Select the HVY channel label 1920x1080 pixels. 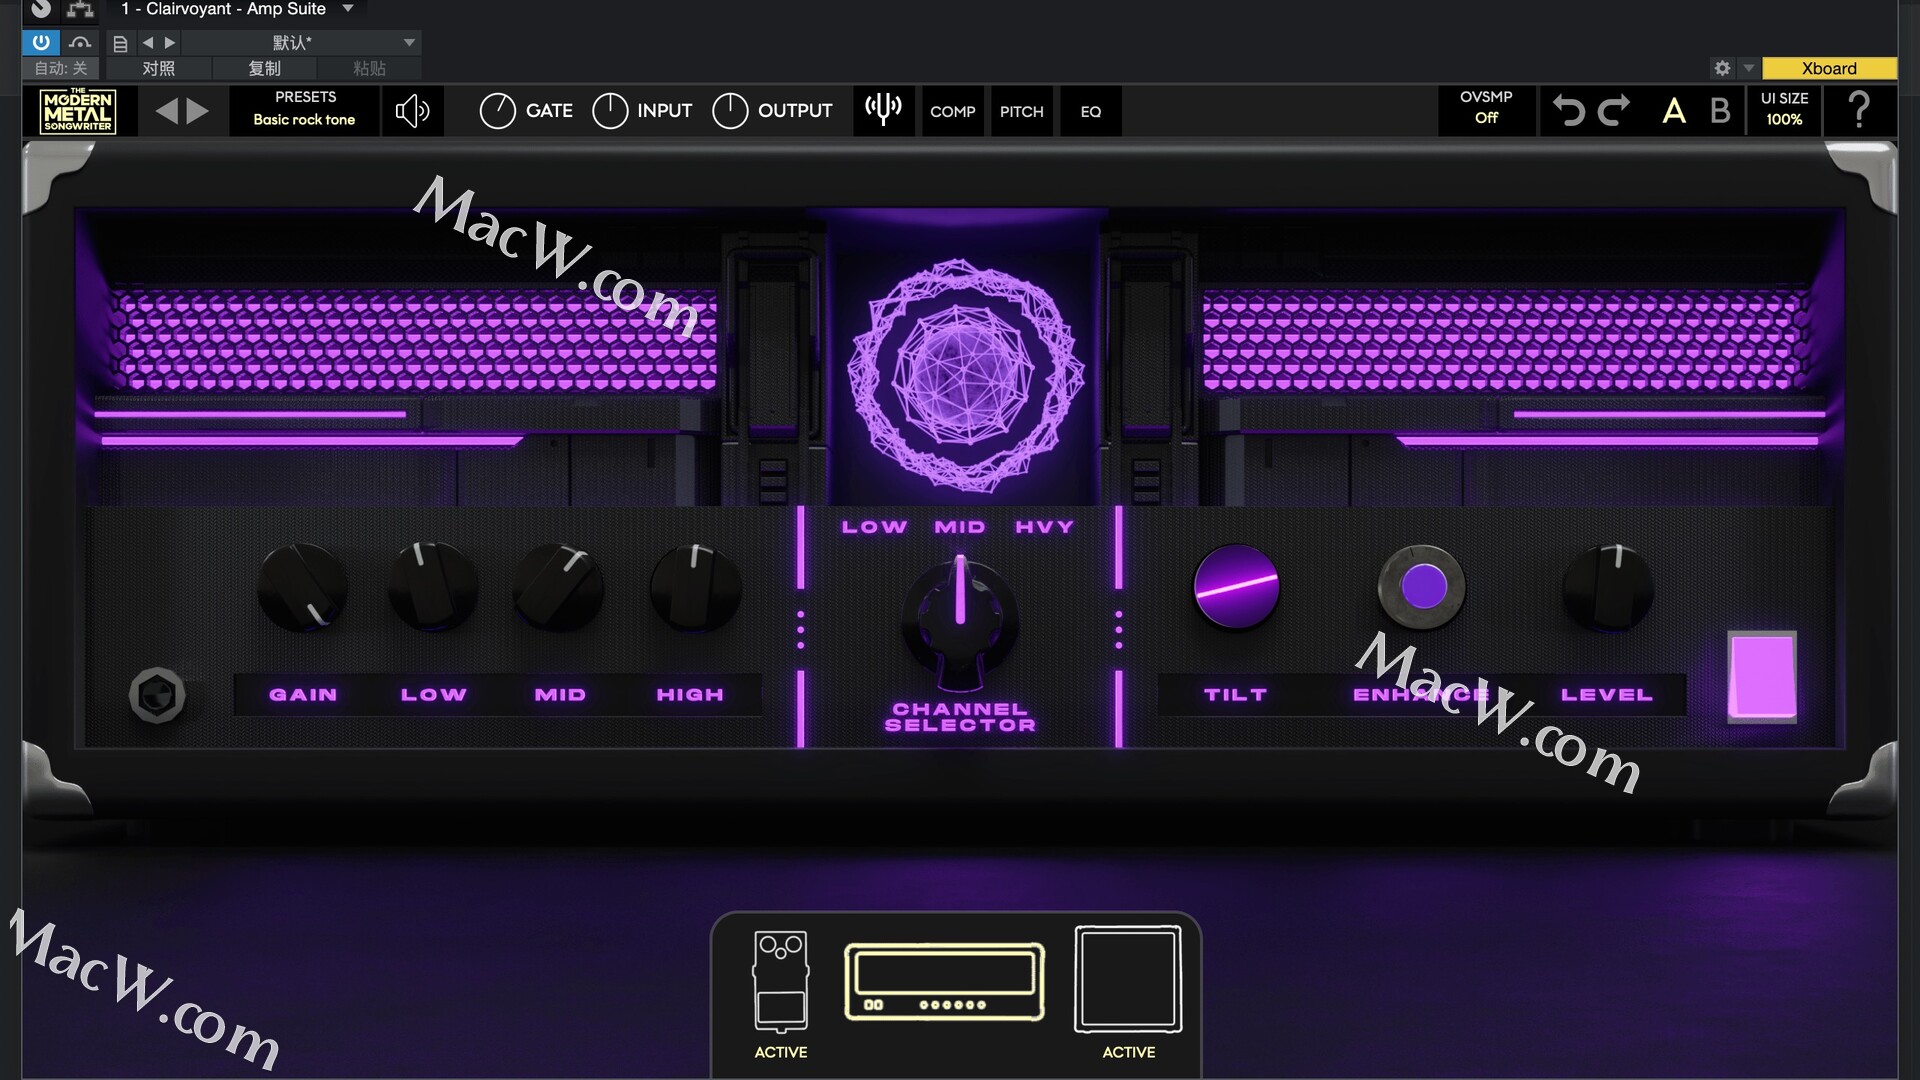point(1044,527)
